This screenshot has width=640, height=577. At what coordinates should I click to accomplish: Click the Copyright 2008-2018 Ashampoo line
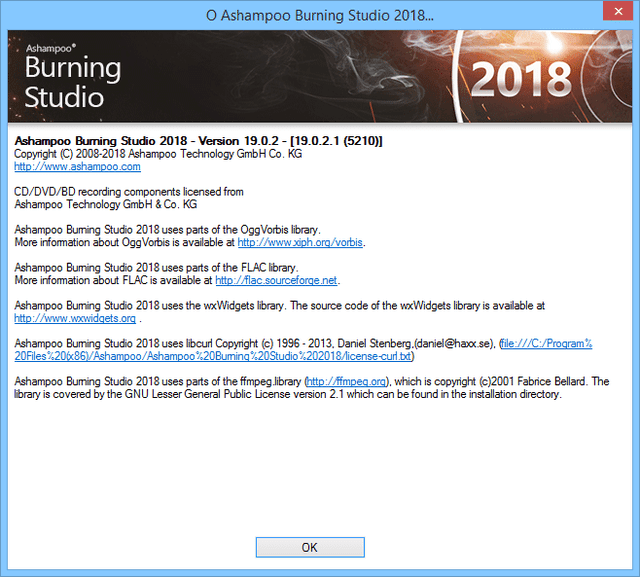pyautogui.click(x=158, y=154)
